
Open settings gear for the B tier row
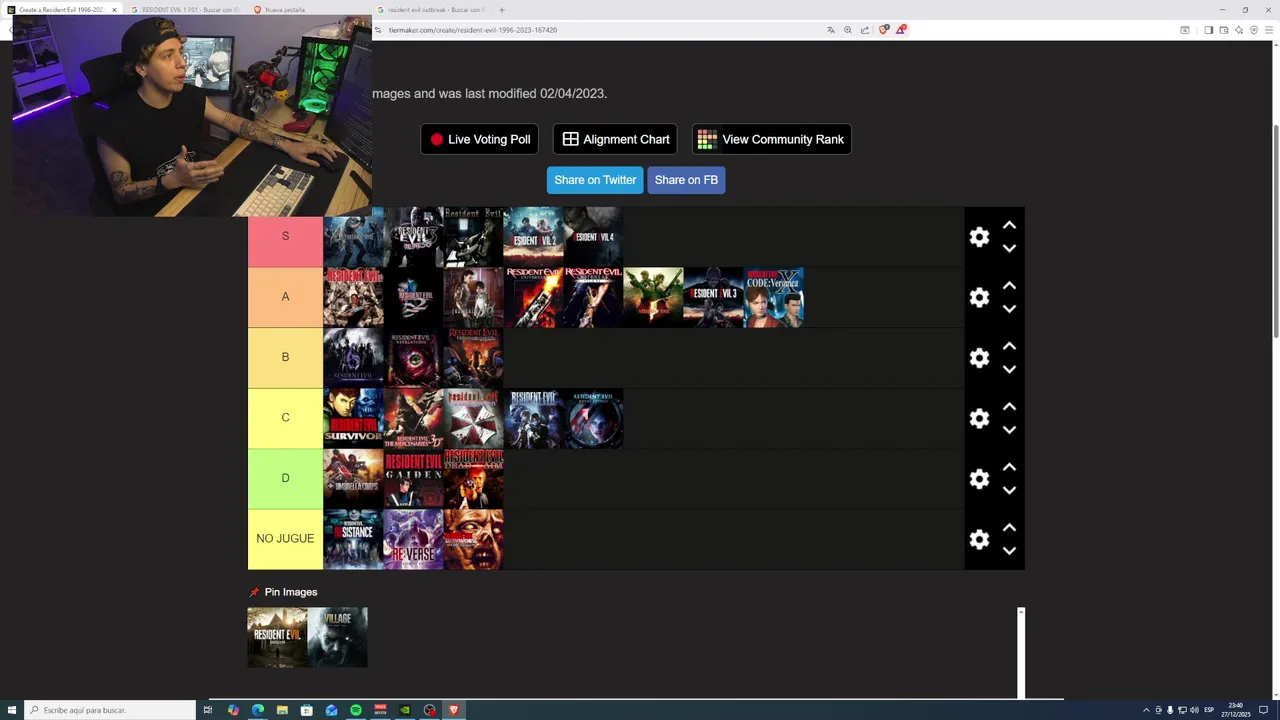click(x=979, y=358)
